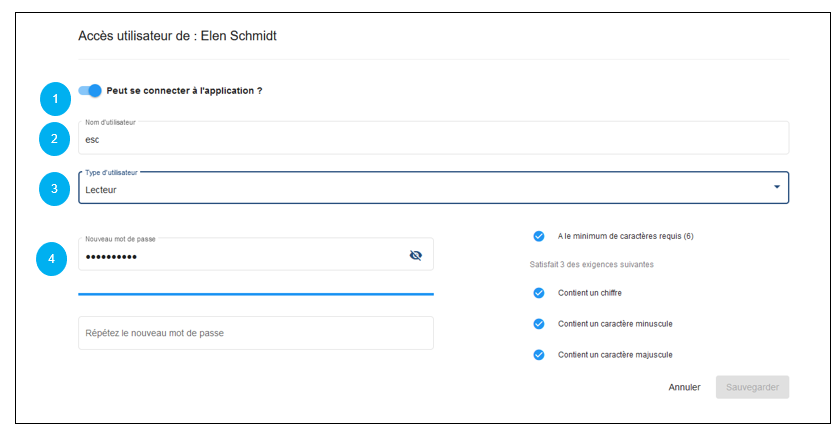Click the 'Accès utilisateur de : Elen Schmidt' heading
Image resolution: width=839 pixels, height=437 pixels.
[x=177, y=36]
